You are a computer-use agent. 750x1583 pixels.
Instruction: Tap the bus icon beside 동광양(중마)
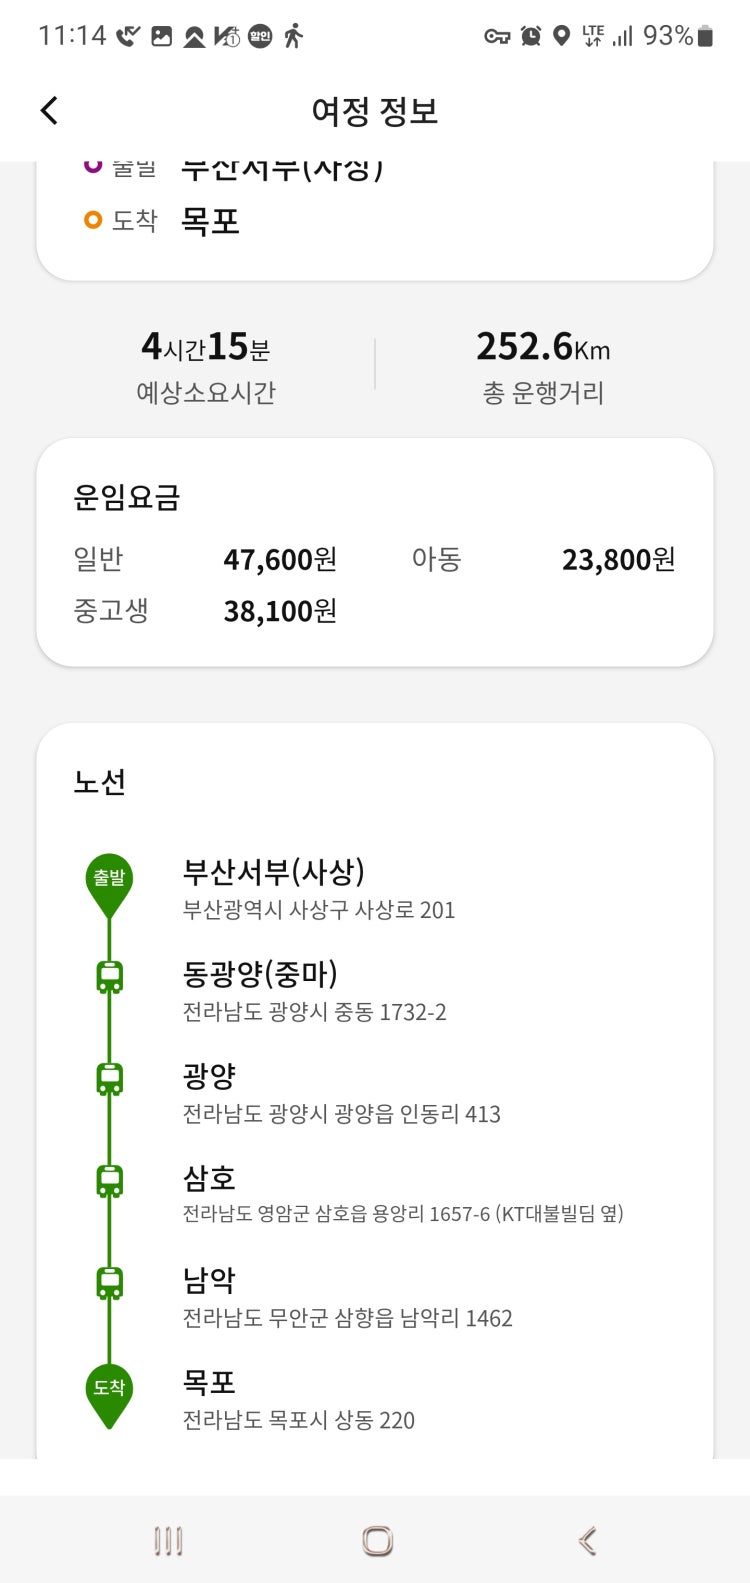click(x=109, y=977)
